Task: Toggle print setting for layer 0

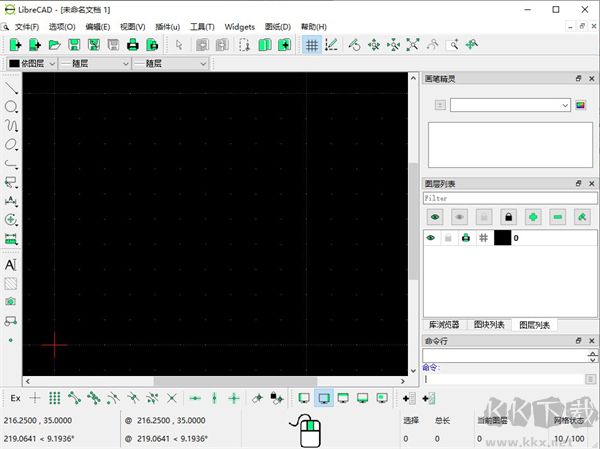Action: [466, 238]
